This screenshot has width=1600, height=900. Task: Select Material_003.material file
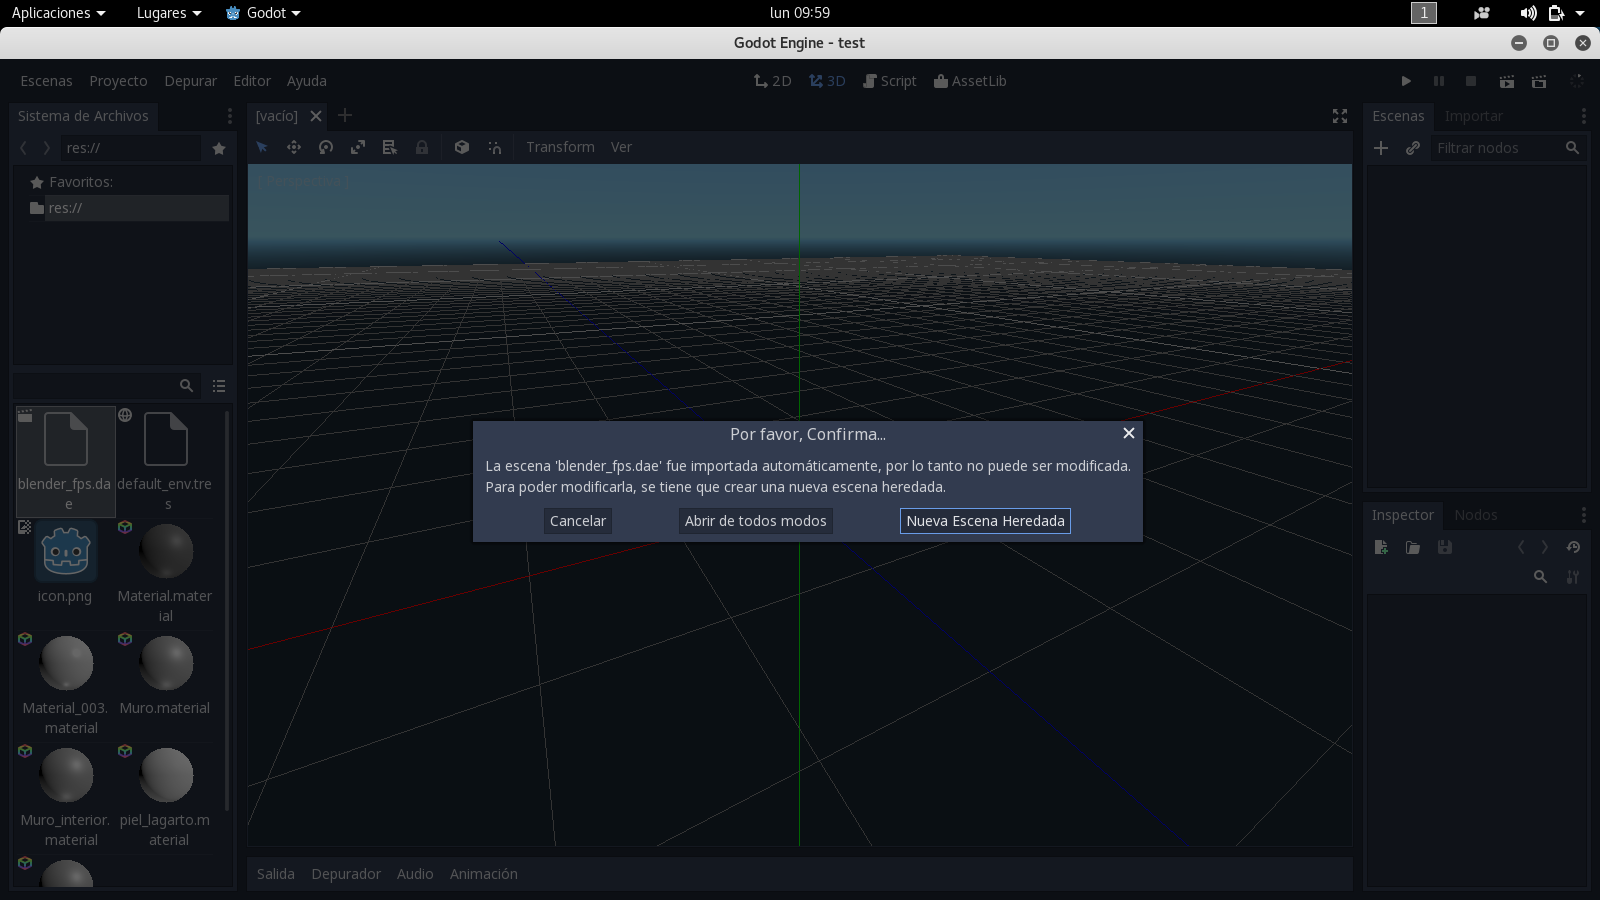point(65,685)
